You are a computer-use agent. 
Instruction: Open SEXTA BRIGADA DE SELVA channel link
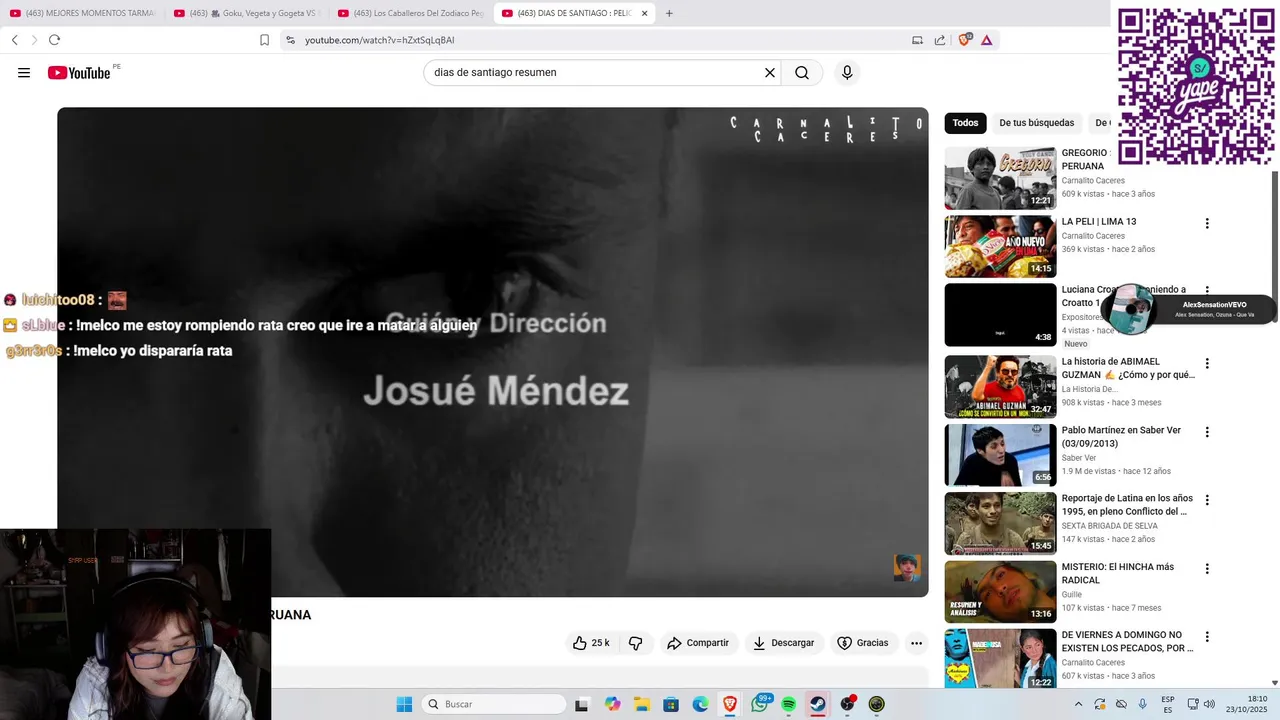(1119, 526)
